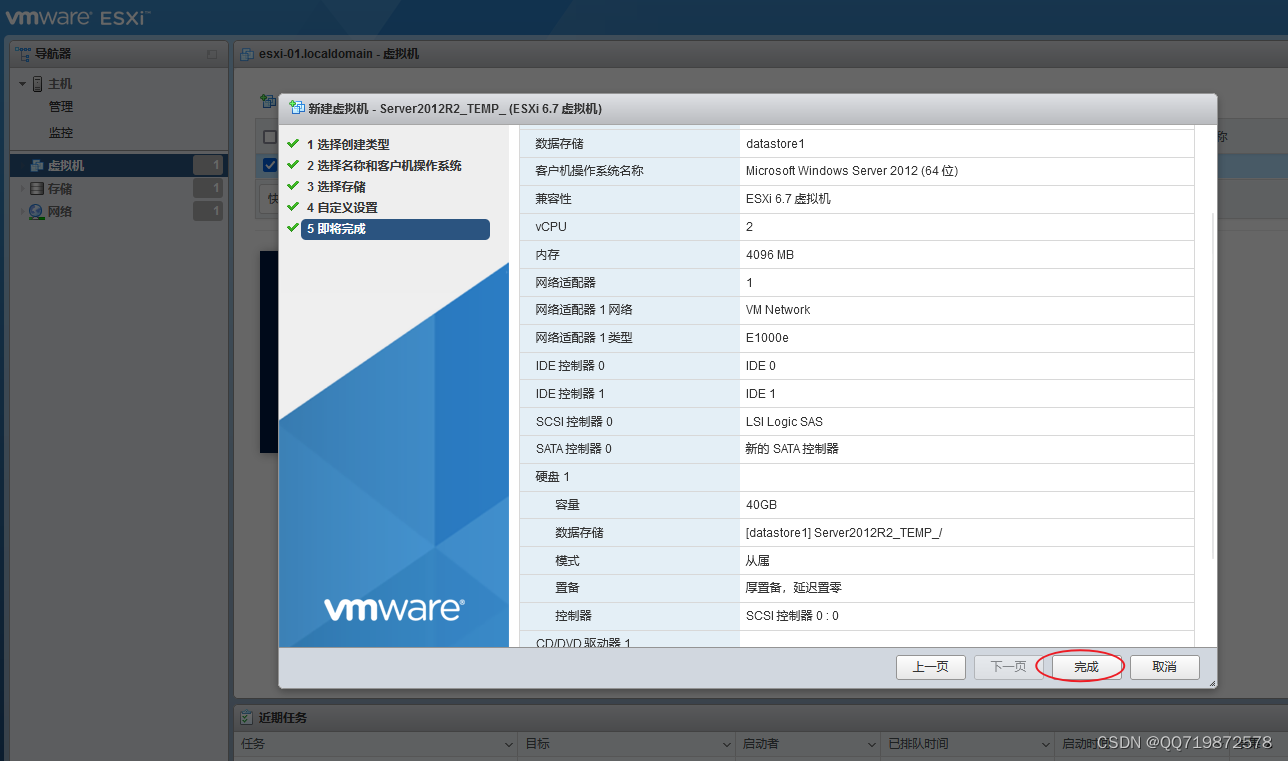Click the virtual machines icon beside 虚拟机
This screenshot has width=1288, height=761.
tap(37, 166)
